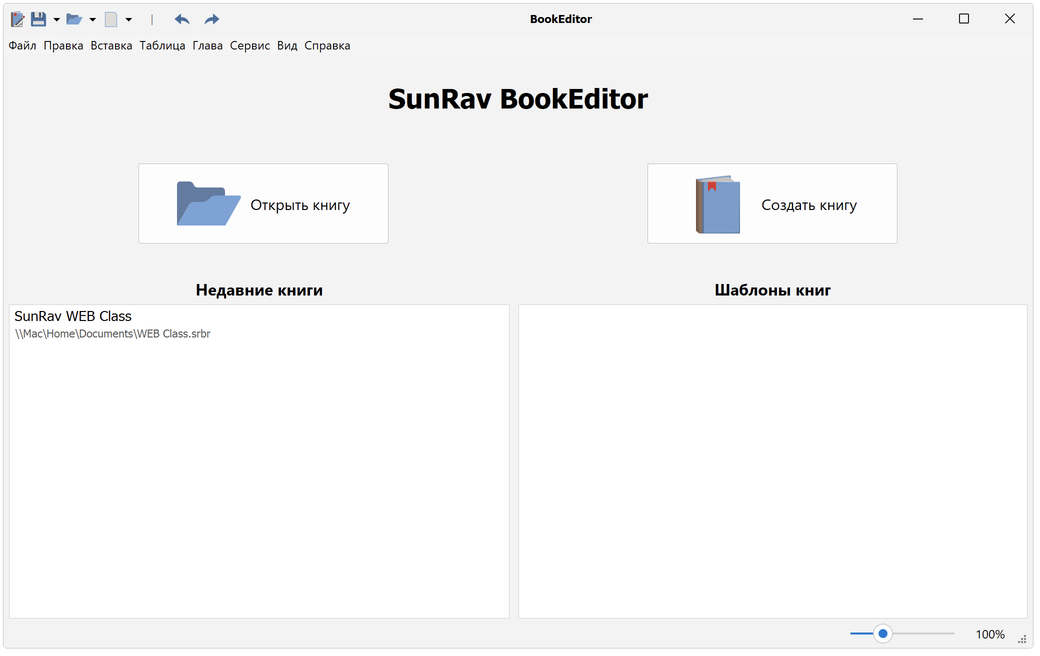Open the Вставка menu

[111, 46]
